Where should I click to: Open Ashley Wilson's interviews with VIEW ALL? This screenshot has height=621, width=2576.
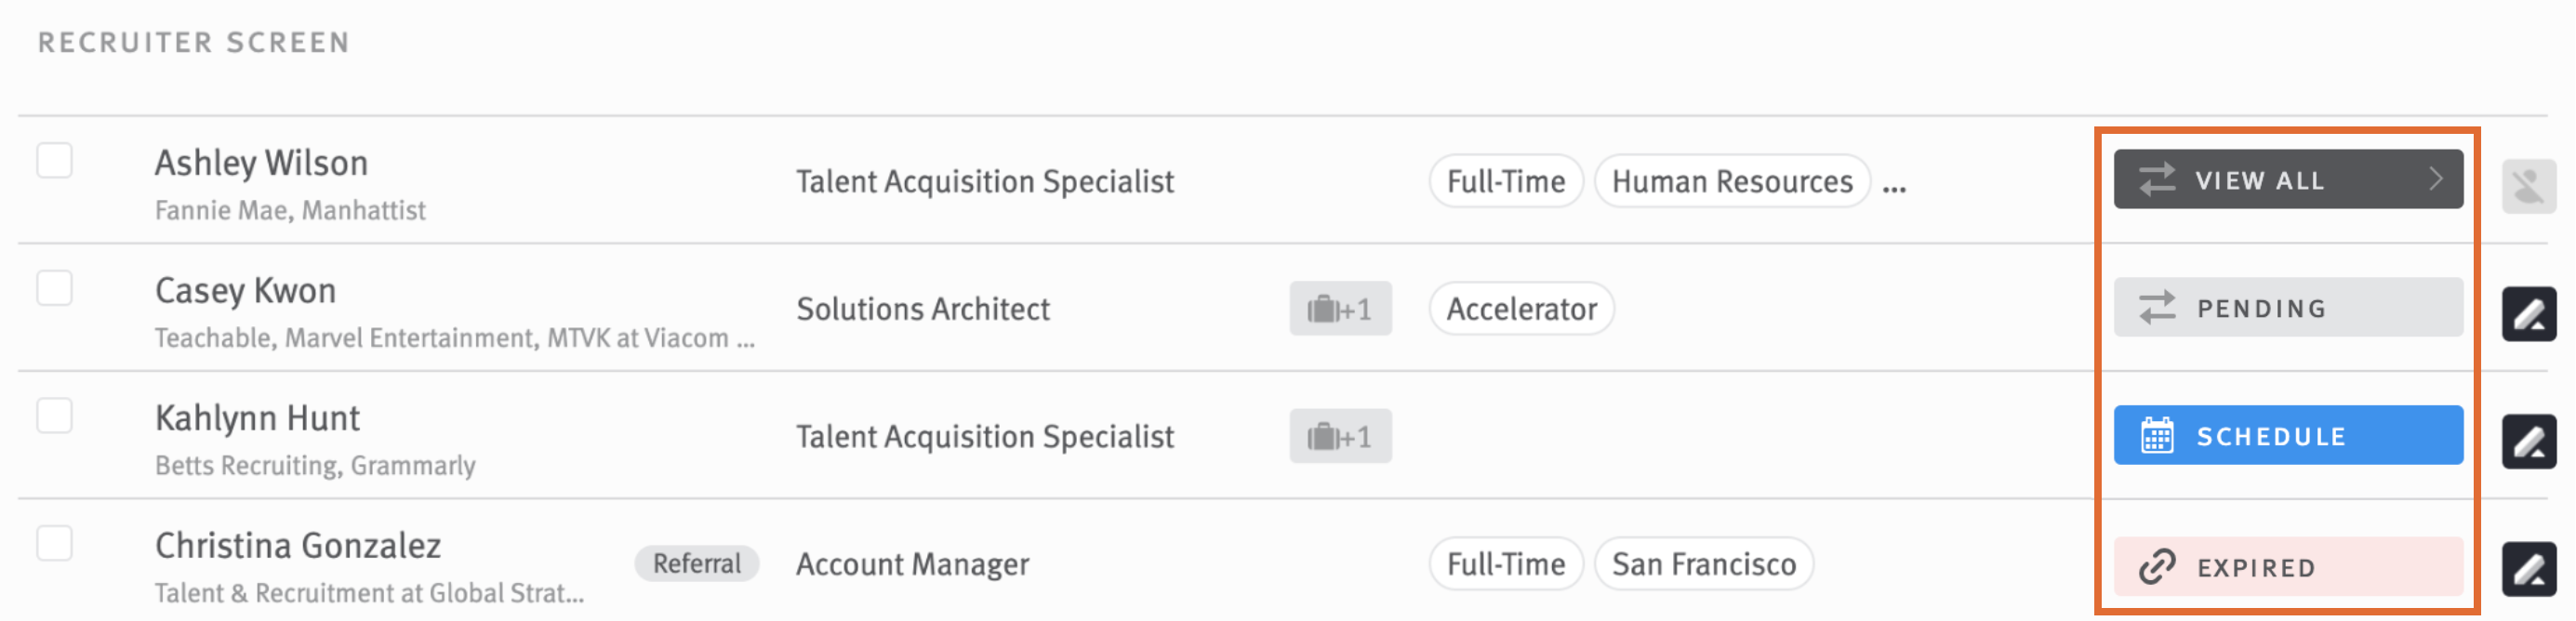[2288, 180]
